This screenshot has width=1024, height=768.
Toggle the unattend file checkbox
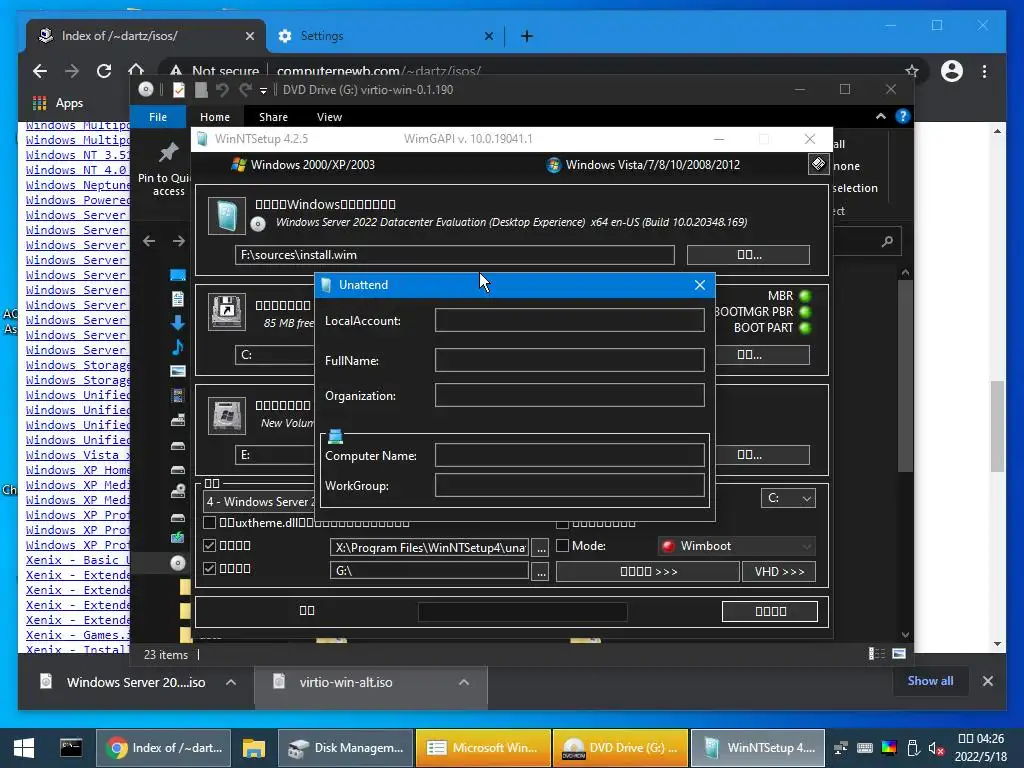coord(210,545)
